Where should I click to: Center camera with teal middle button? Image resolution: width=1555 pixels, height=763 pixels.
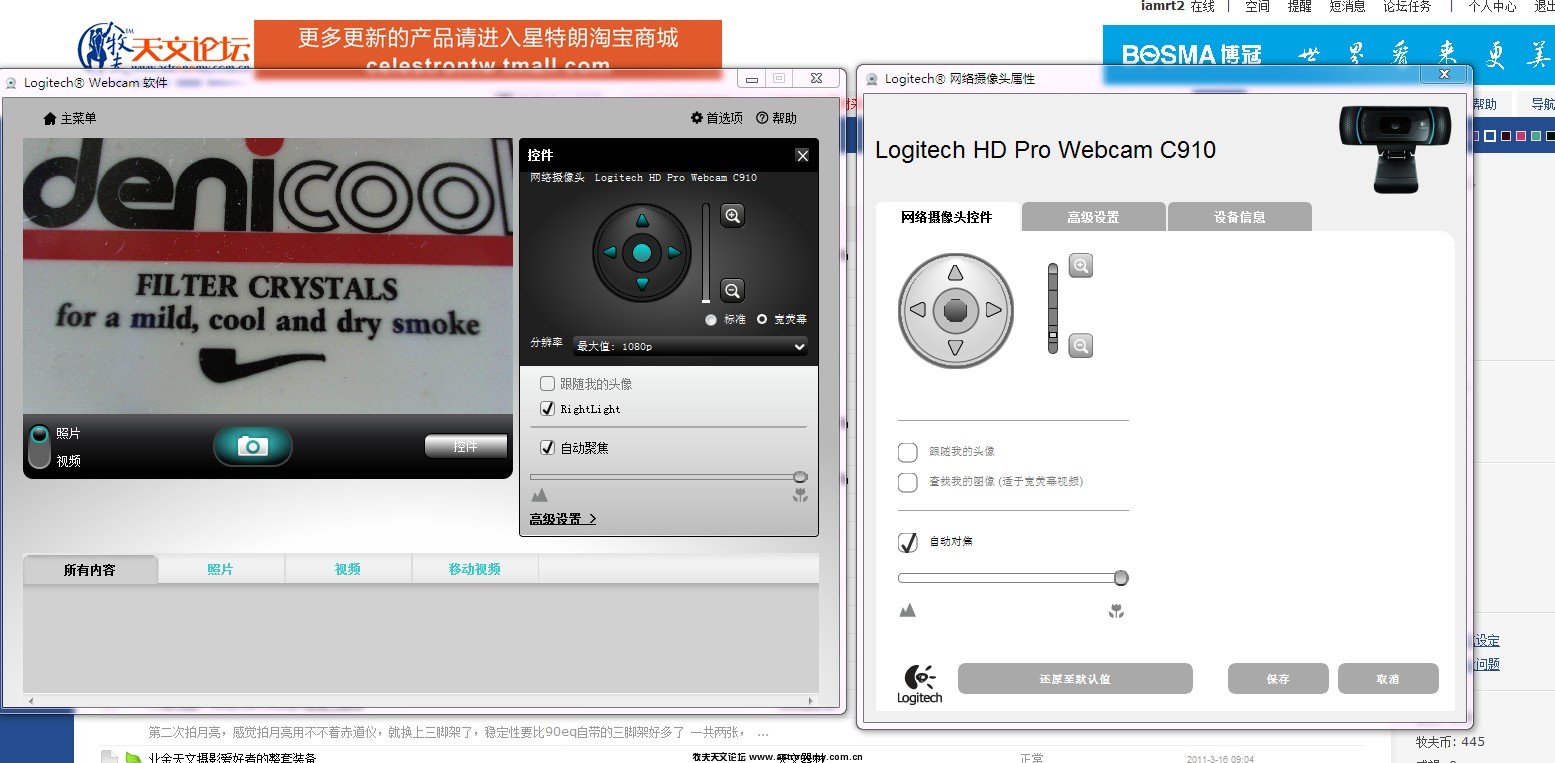tap(642, 253)
